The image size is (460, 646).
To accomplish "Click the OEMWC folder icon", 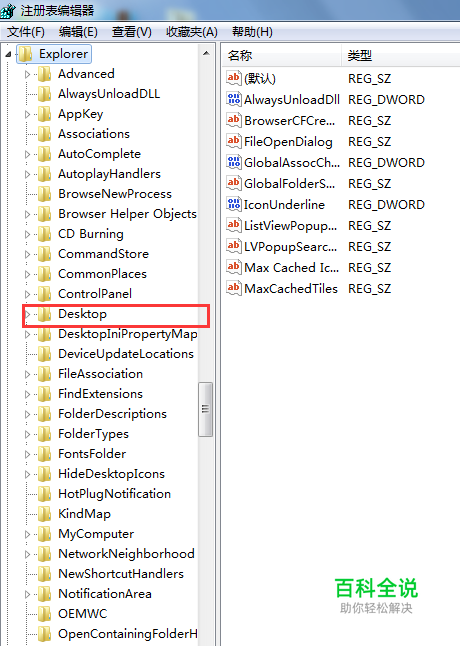I will tap(44, 614).
